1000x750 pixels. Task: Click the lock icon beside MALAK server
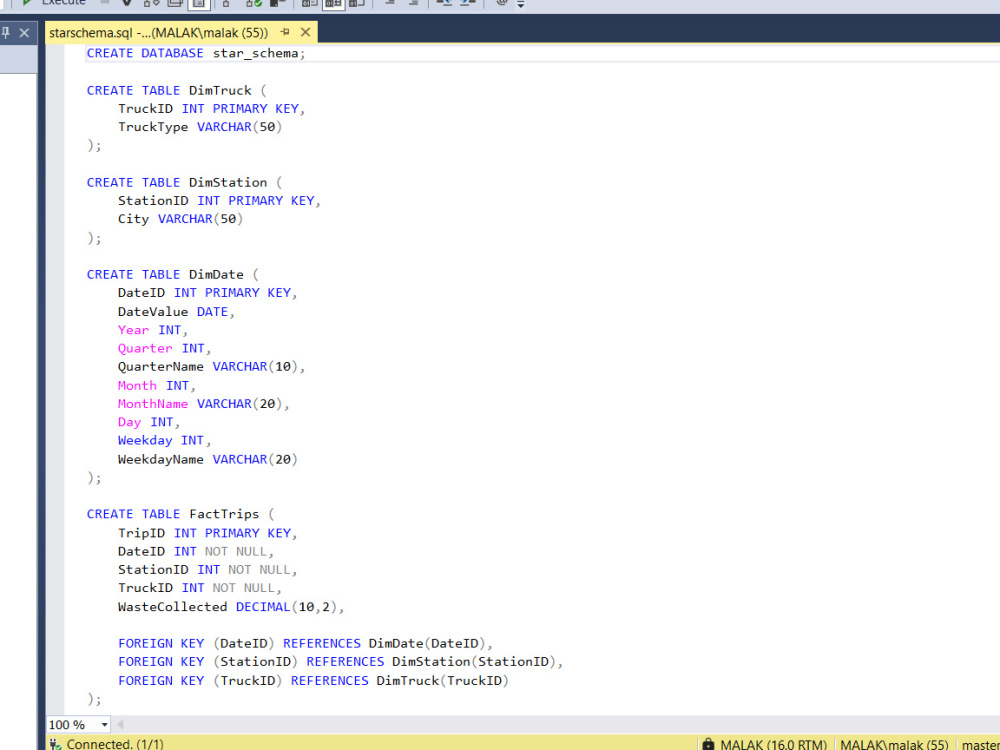click(x=708, y=744)
